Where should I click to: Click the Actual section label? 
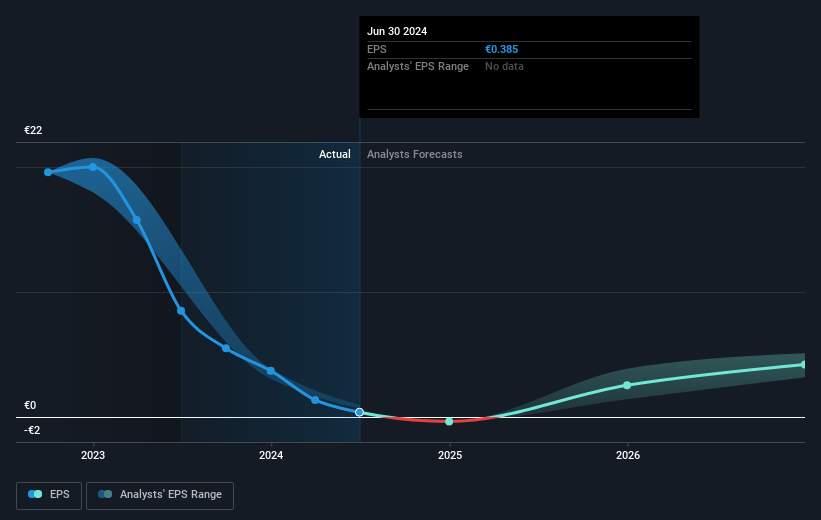(335, 154)
